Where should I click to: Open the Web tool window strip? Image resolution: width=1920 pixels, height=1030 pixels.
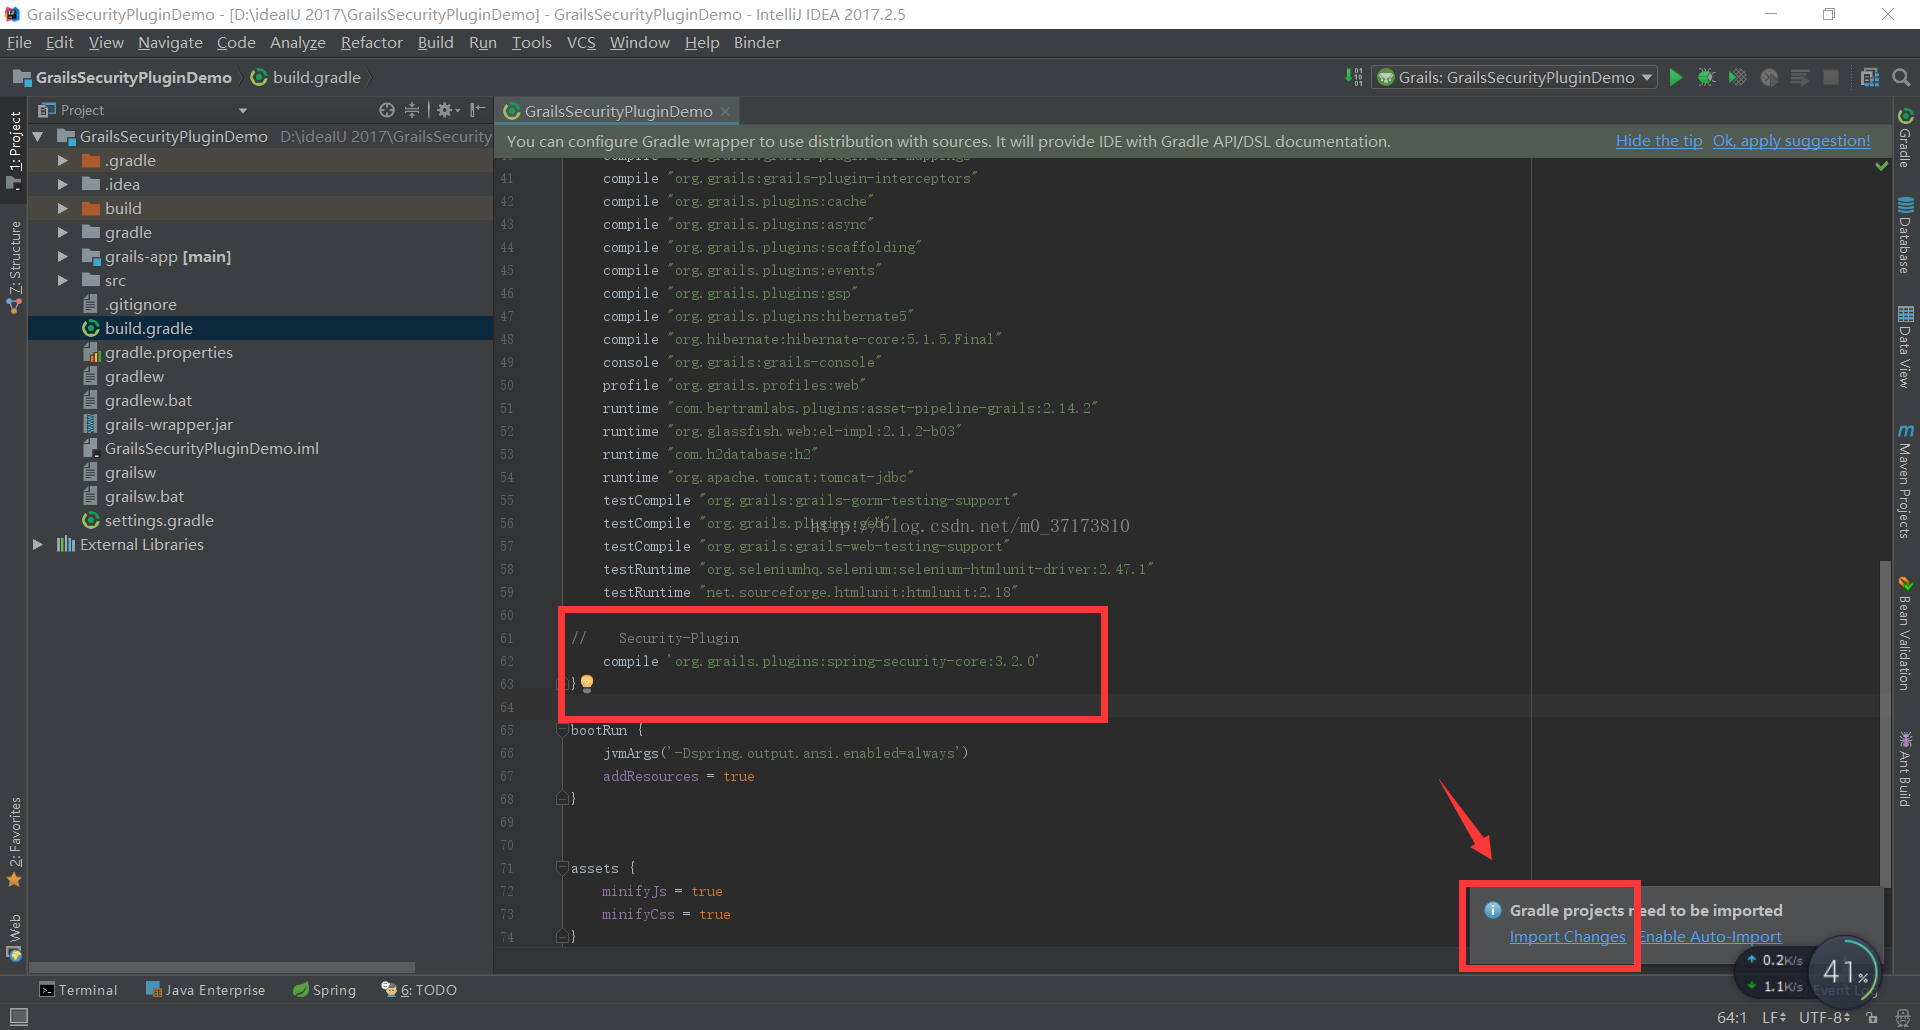click(x=14, y=937)
